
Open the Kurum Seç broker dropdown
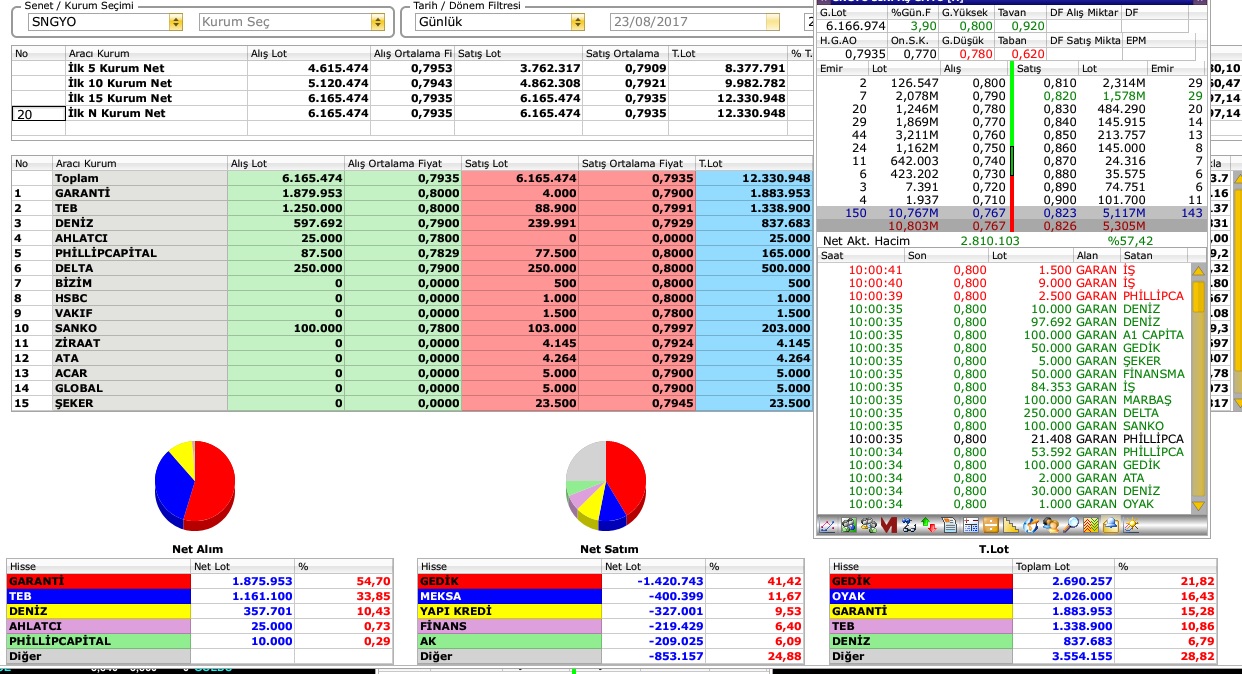coord(378,21)
